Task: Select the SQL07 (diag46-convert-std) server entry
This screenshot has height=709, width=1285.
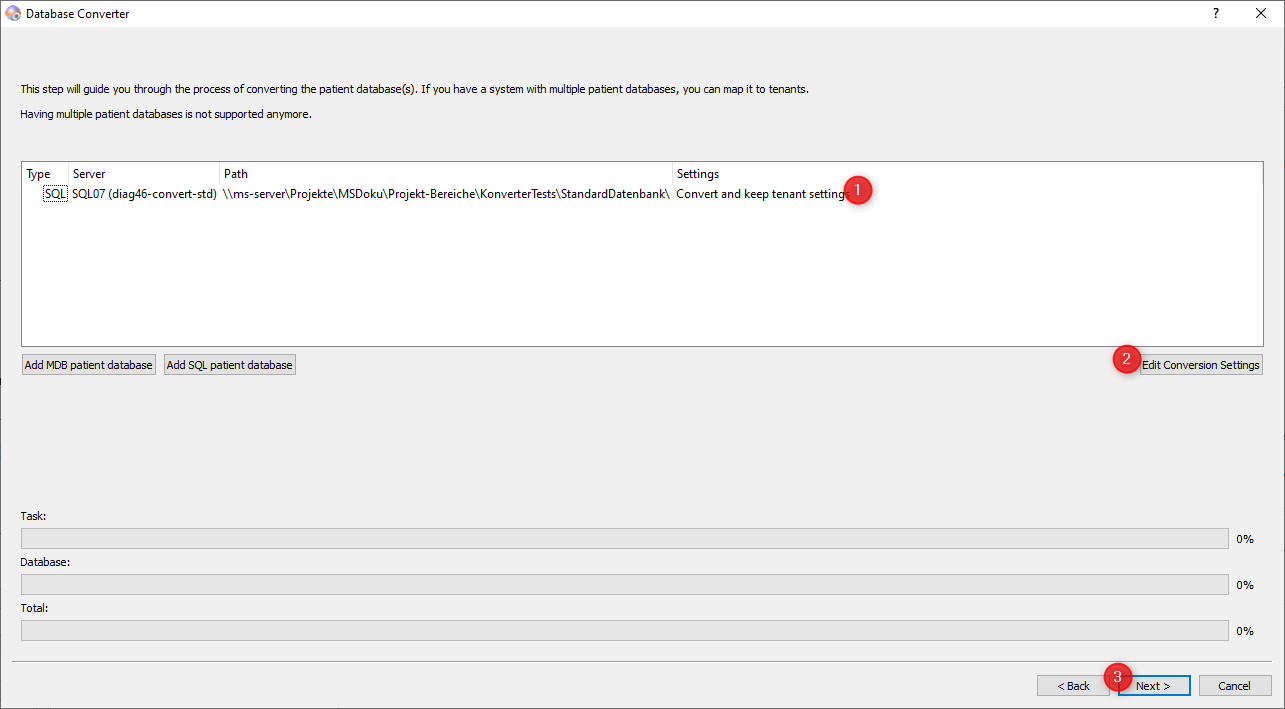Action: pos(144,194)
